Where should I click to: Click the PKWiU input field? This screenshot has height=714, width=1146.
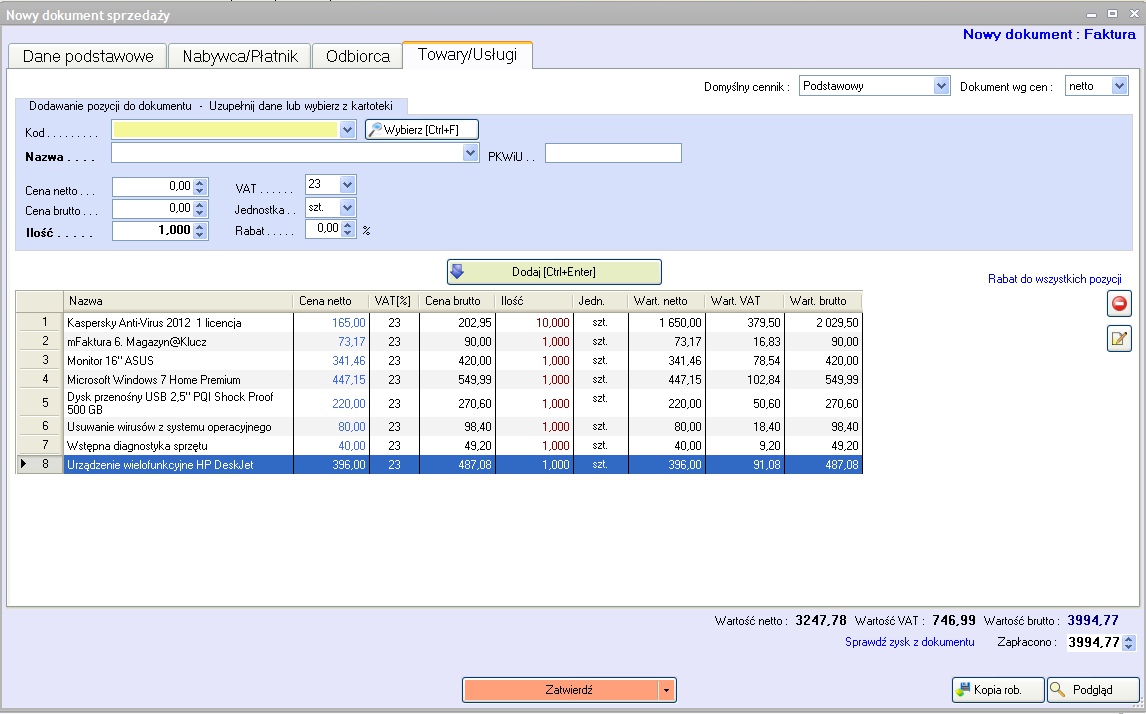pyautogui.click(x=613, y=153)
